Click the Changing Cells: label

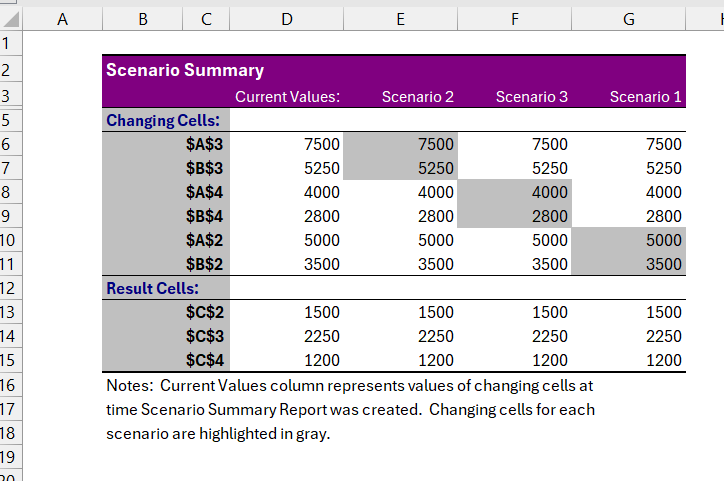[163, 120]
